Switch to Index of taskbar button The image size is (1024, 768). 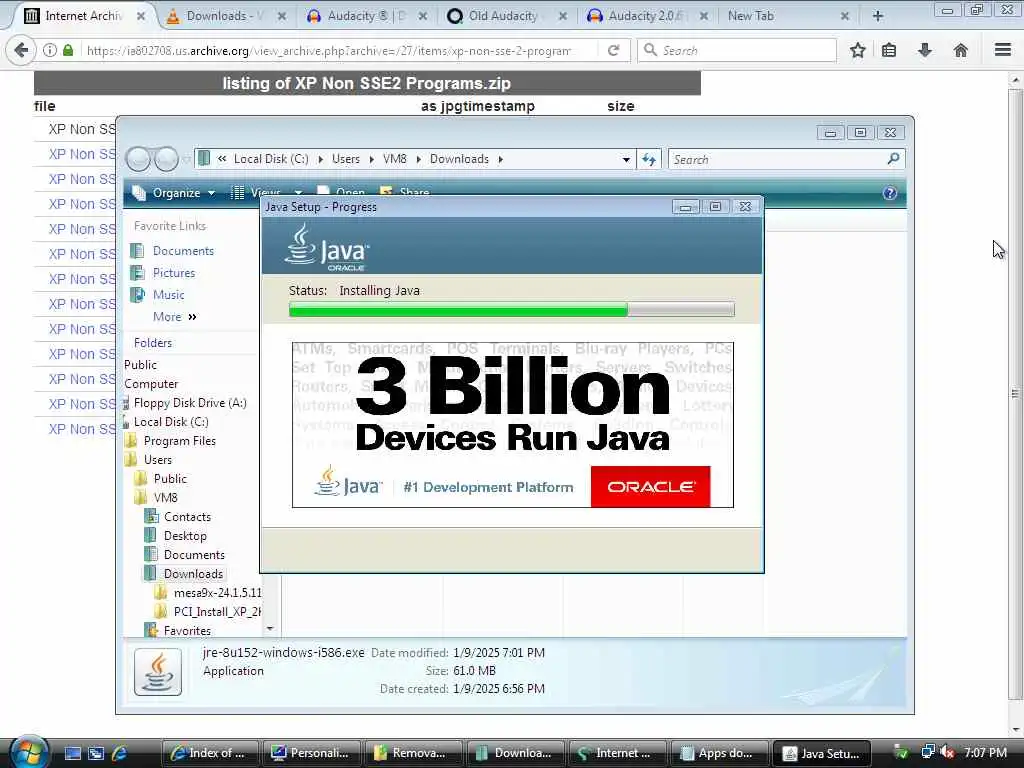[x=209, y=753]
